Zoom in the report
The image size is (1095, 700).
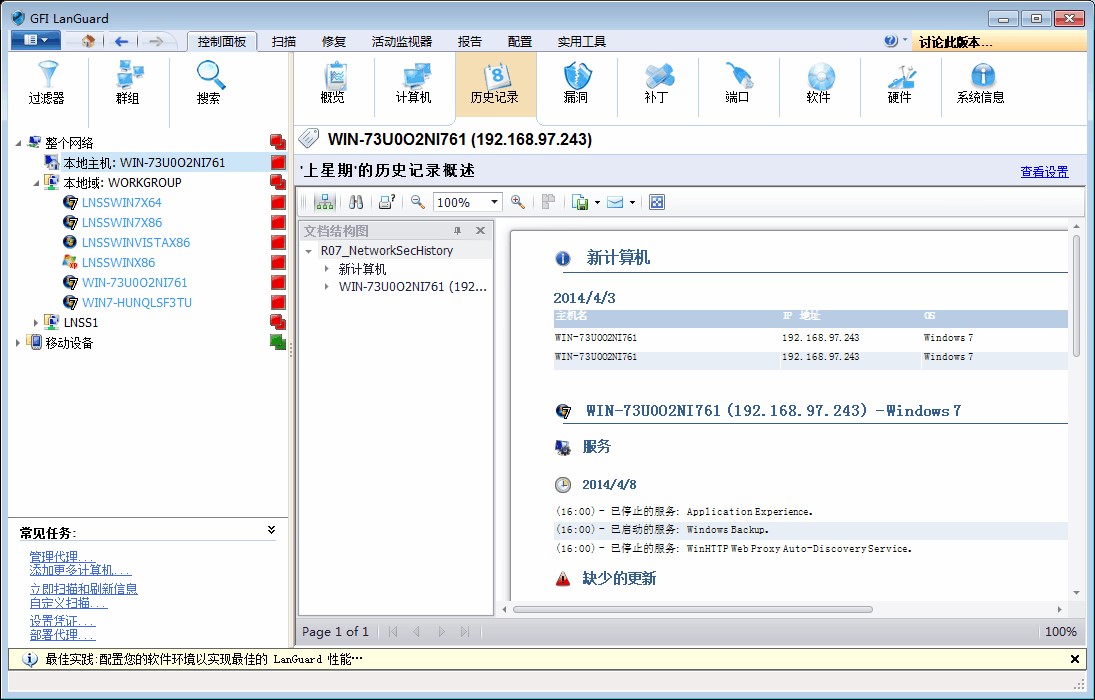517,203
